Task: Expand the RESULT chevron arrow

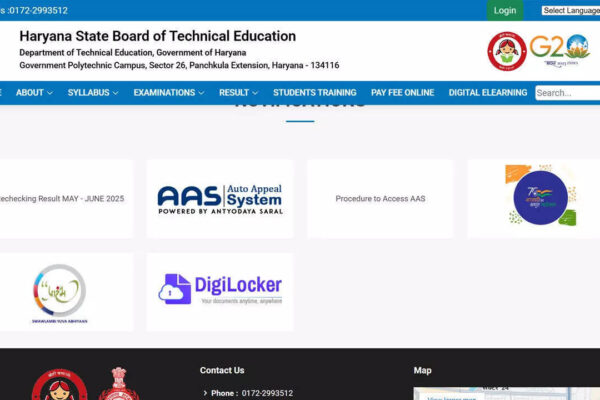Action: pyautogui.click(x=255, y=93)
